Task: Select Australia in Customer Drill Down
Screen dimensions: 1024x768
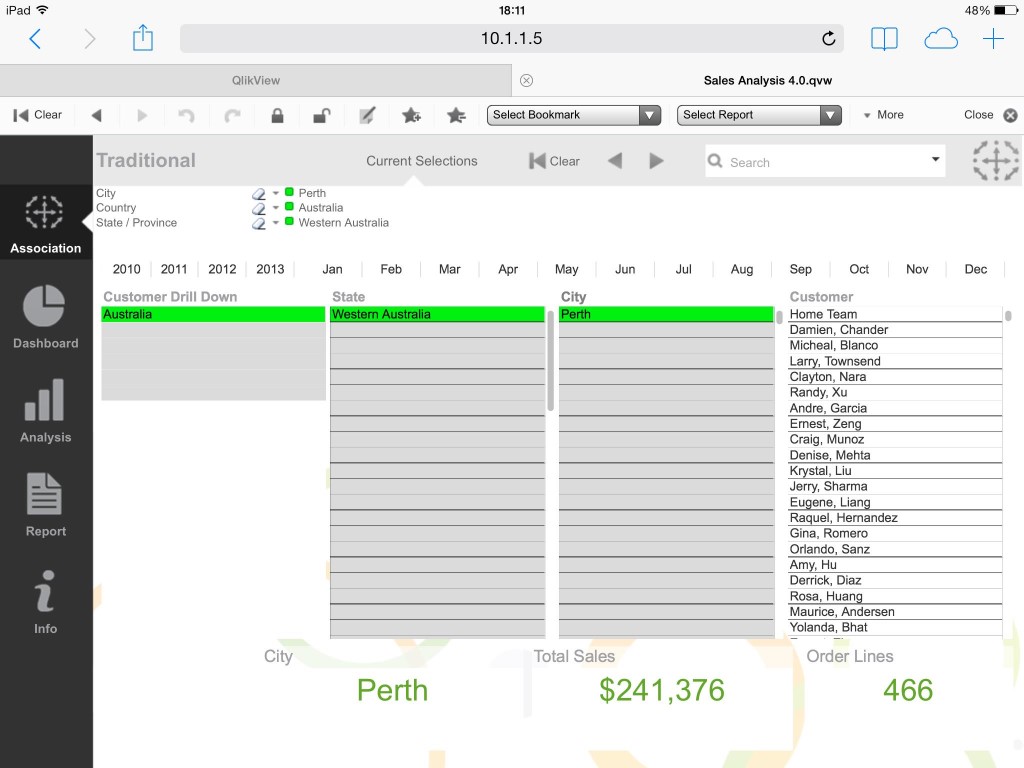Action: tap(213, 314)
